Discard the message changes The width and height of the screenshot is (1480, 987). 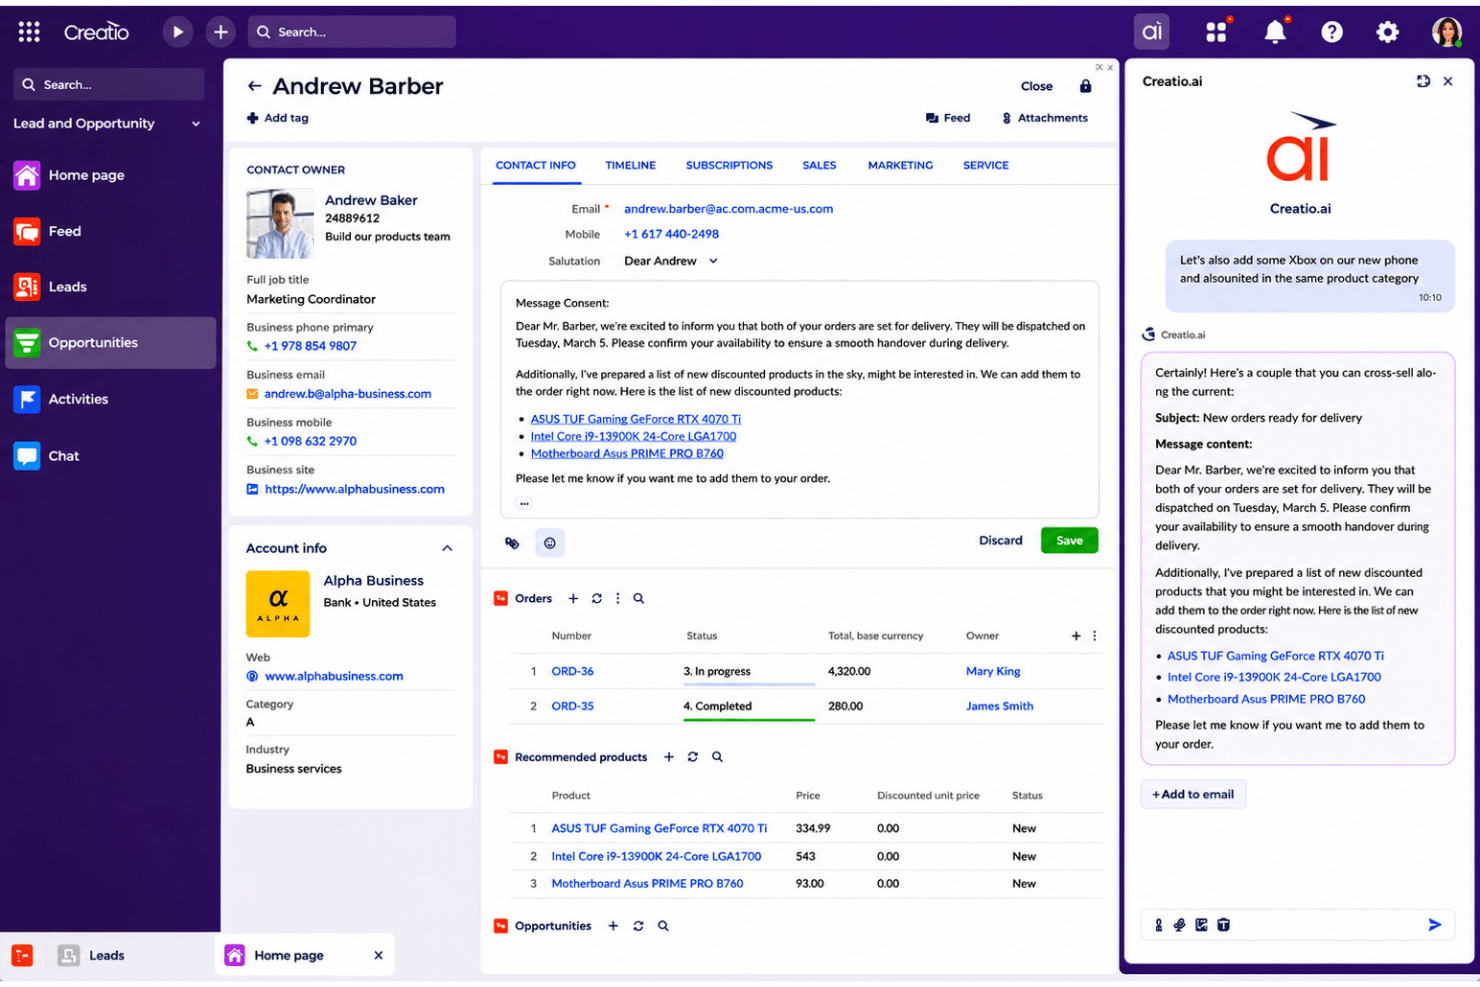point(1000,541)
